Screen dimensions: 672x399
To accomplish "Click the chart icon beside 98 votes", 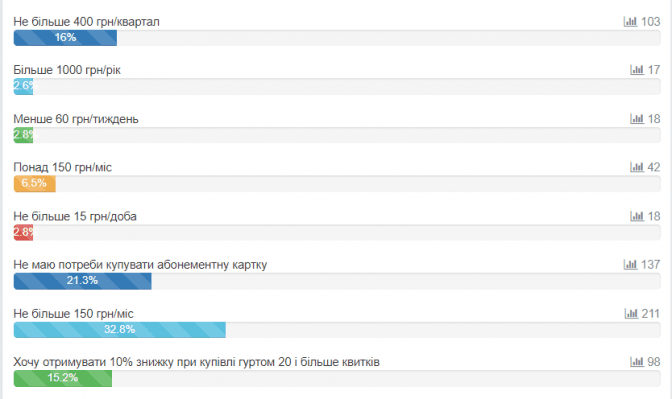I will [x=637, y=362].
